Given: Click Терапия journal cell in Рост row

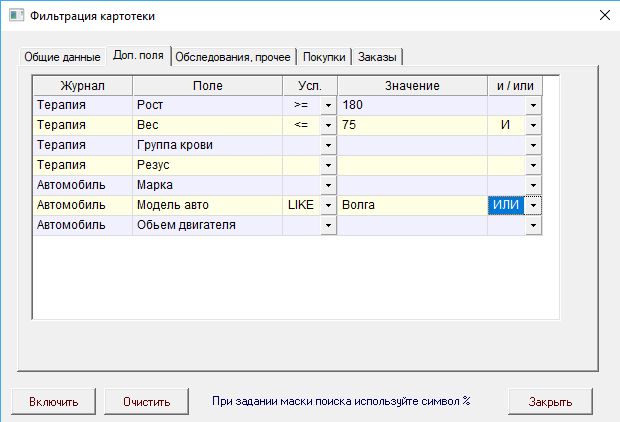Looking at the screenshot, I should (x=83, y=106).
